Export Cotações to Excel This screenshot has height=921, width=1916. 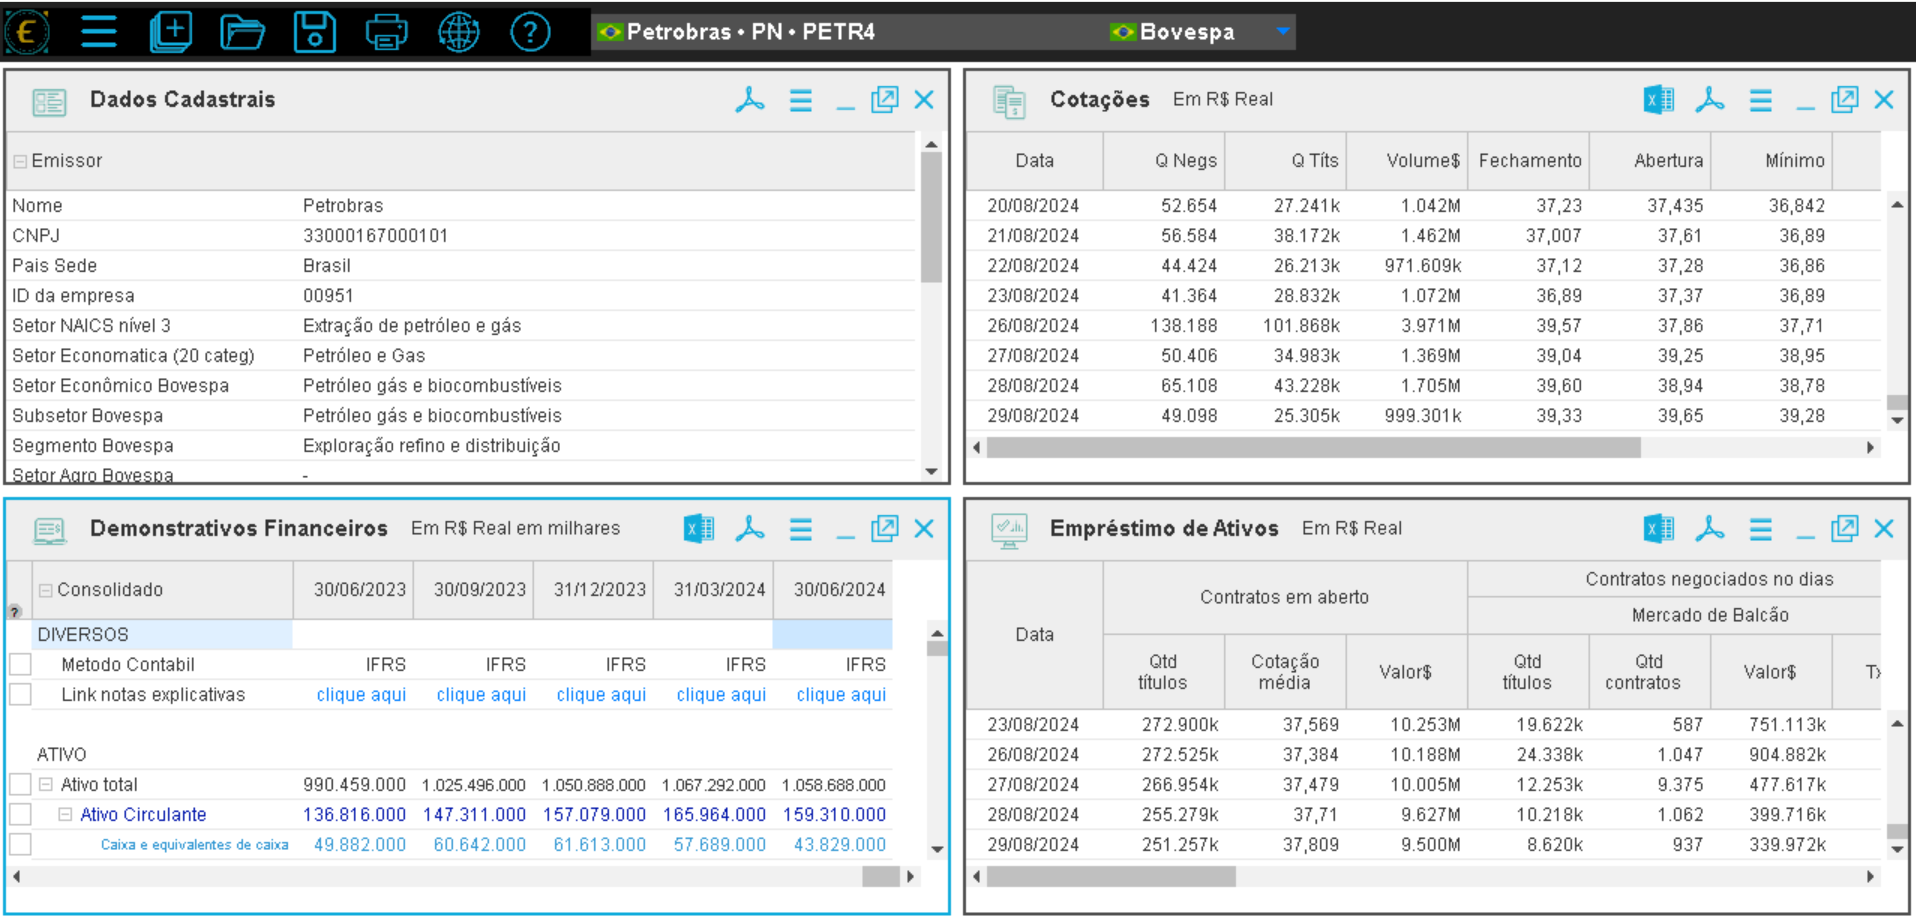click(1659, 100)
